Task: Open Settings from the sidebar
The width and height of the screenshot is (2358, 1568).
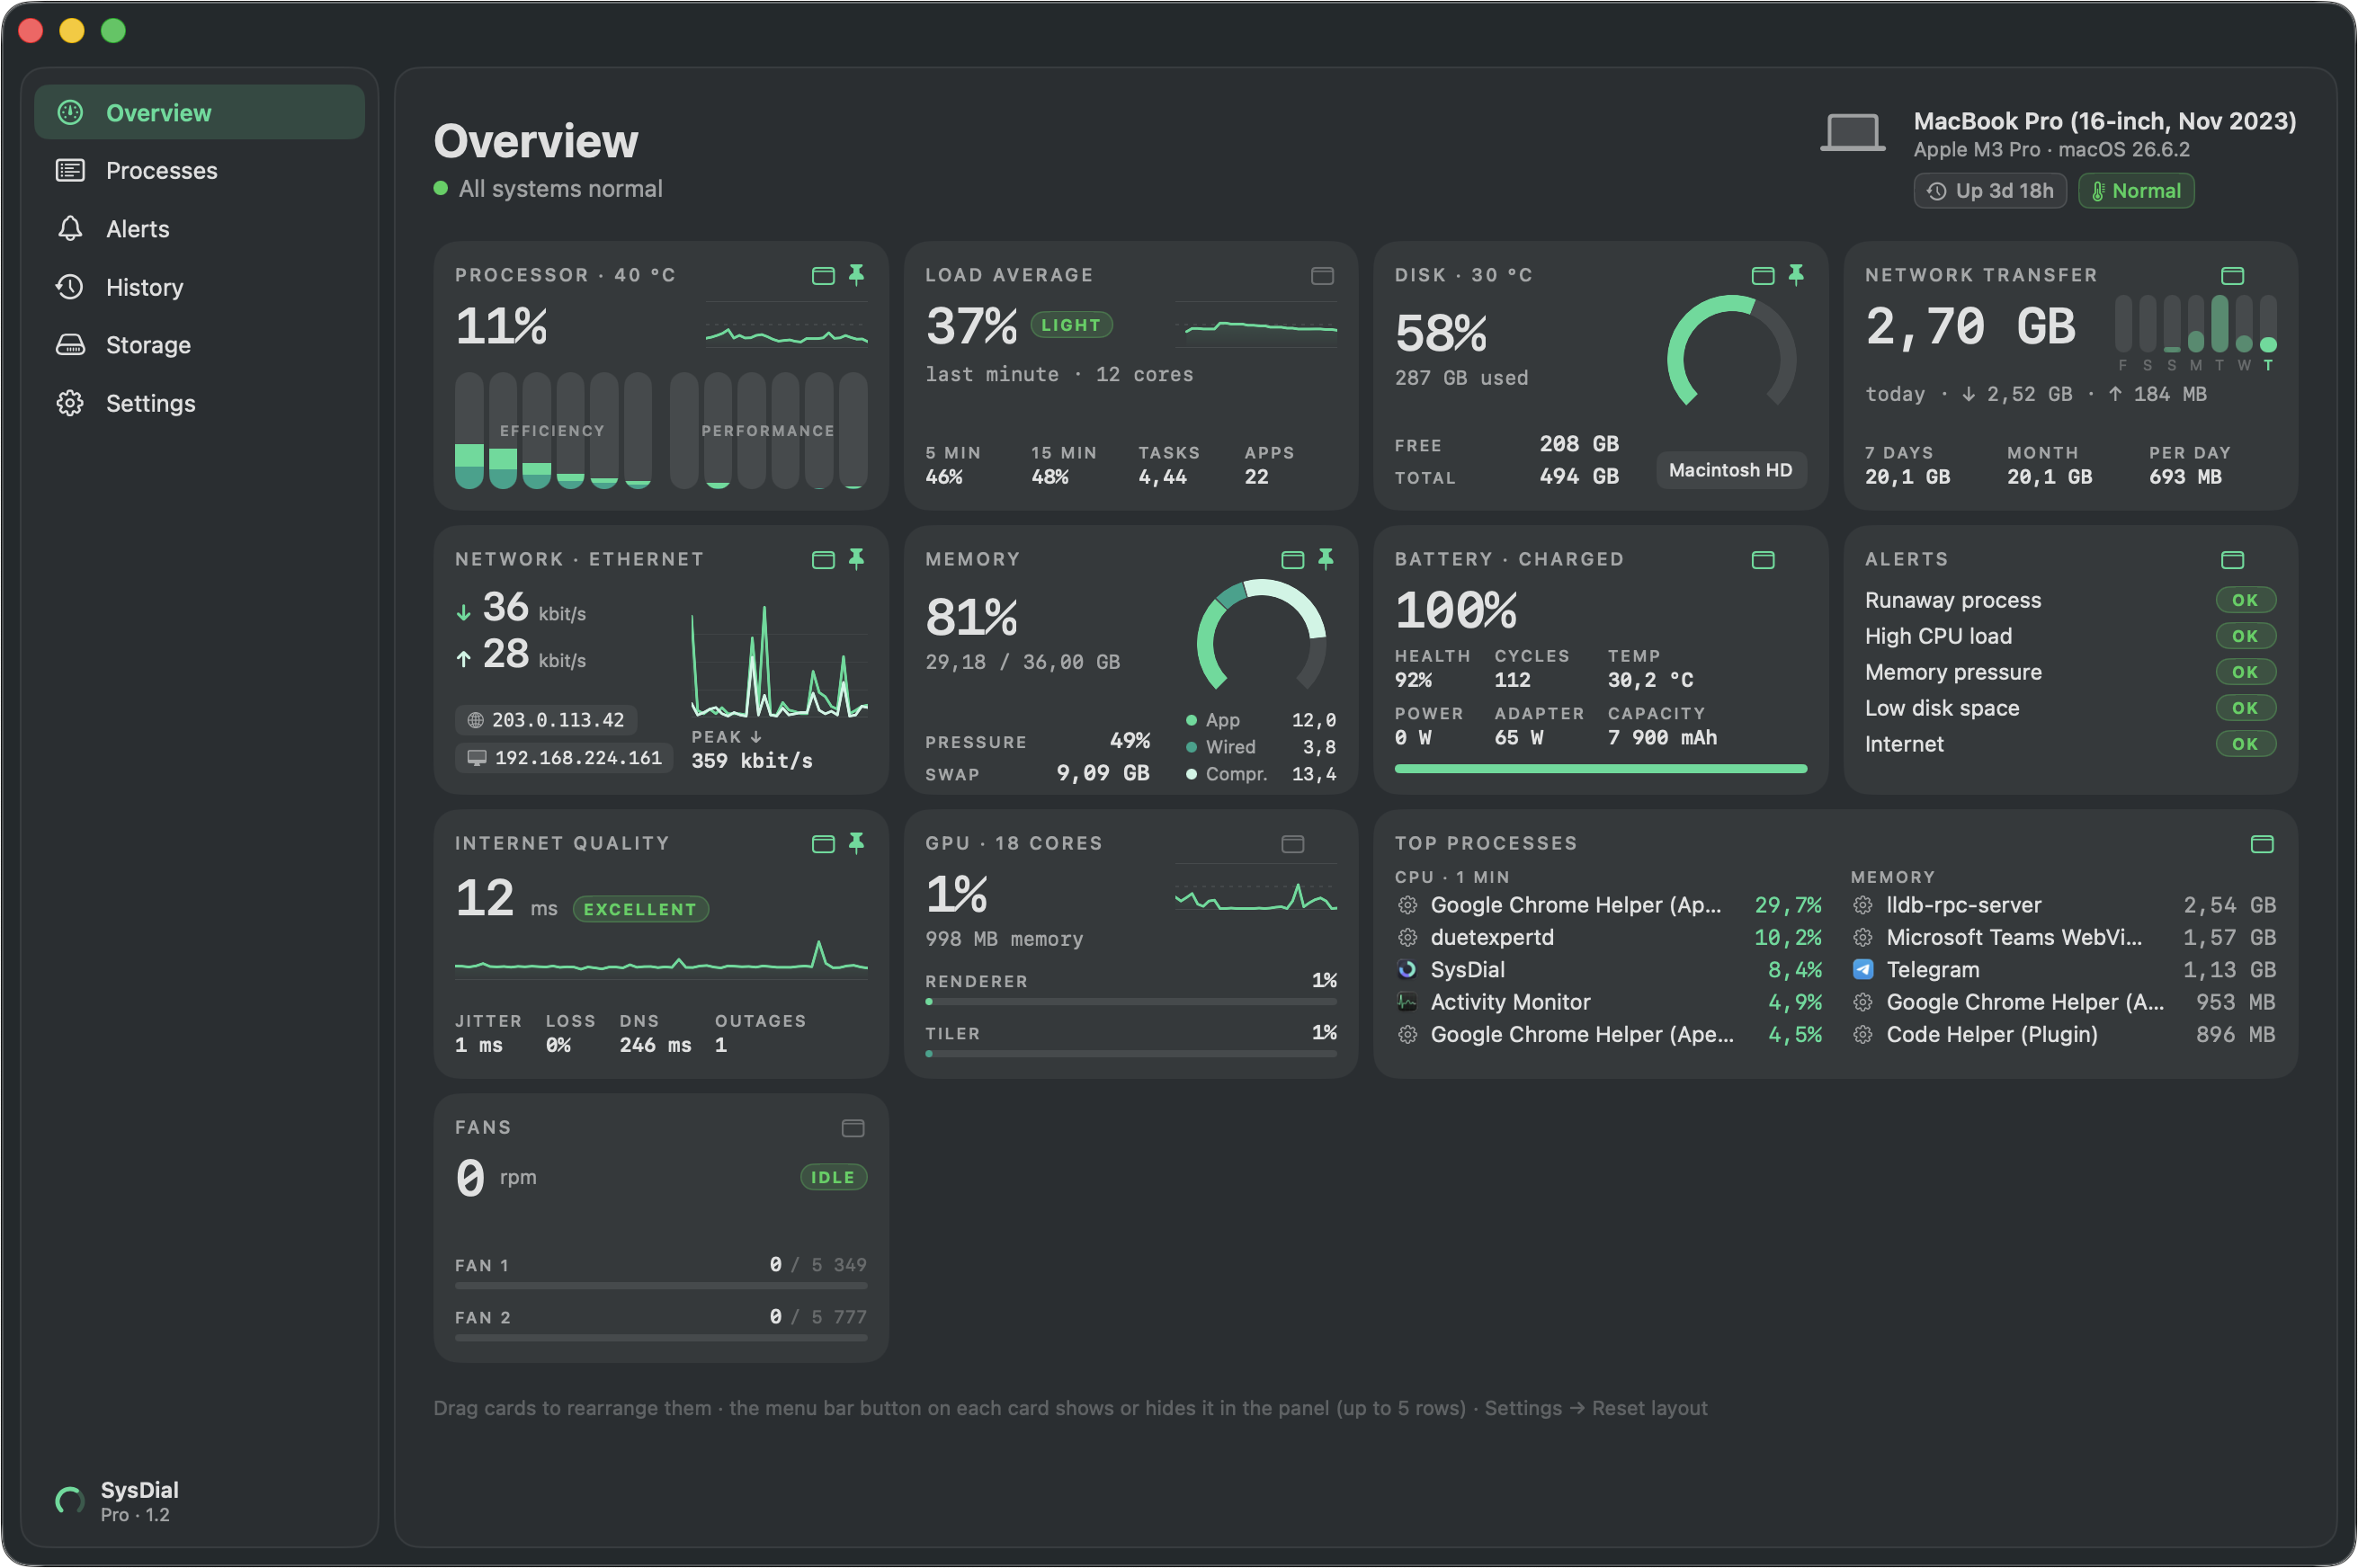Action: tap(199, 403)
